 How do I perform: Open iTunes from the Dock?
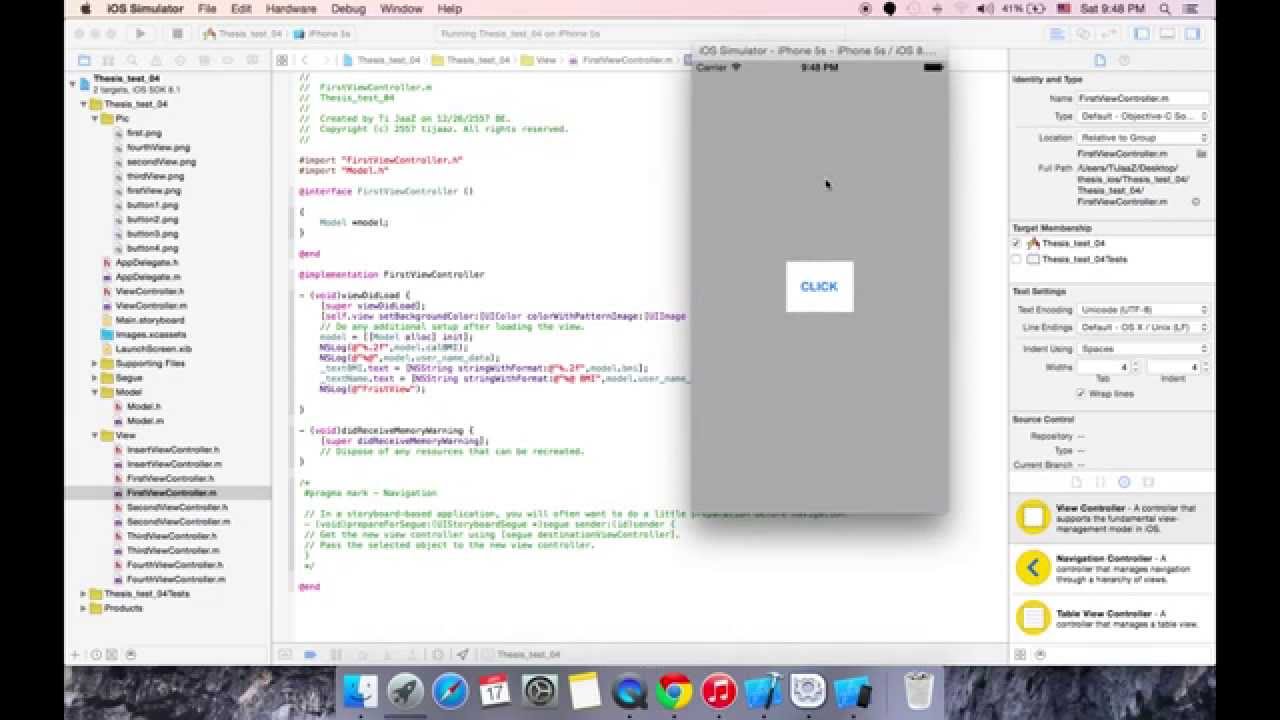tap(719, 691)
